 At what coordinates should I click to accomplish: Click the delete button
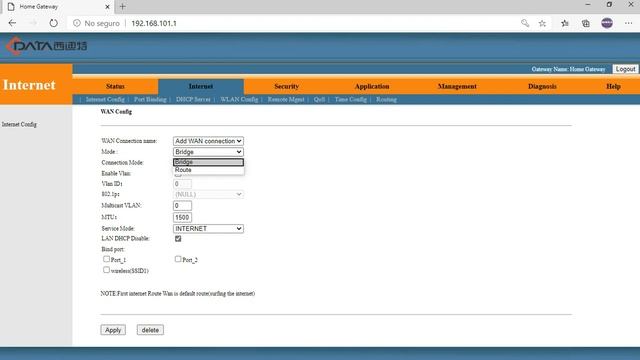pos(150,330)
